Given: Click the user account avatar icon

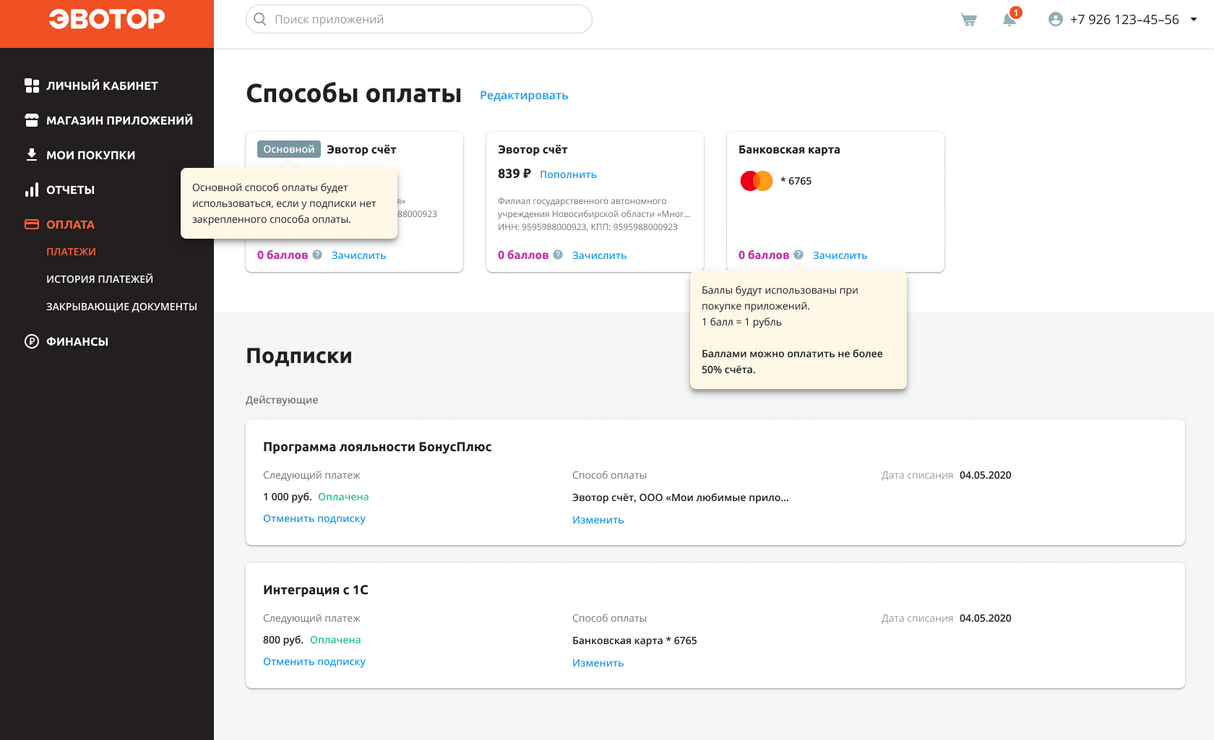Looking at the screenshot, I should click(x=1055, y=19).
